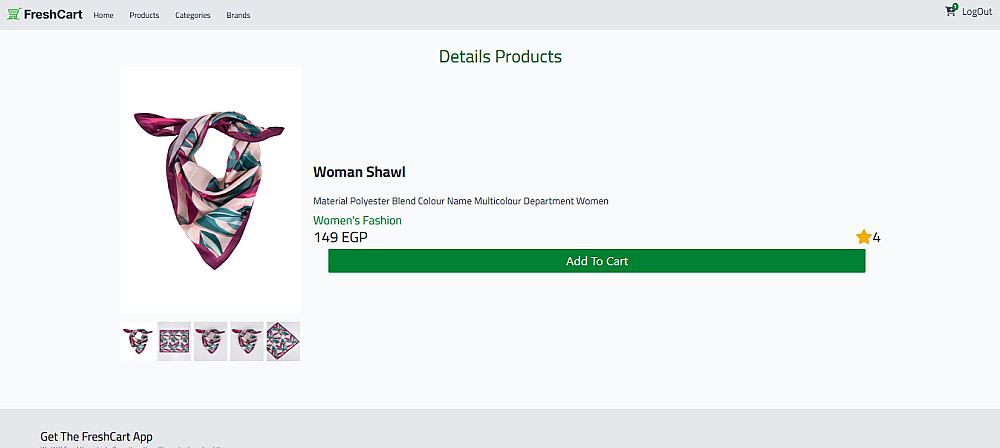Click the Women's Fashion category text

(x=357, y=220)
